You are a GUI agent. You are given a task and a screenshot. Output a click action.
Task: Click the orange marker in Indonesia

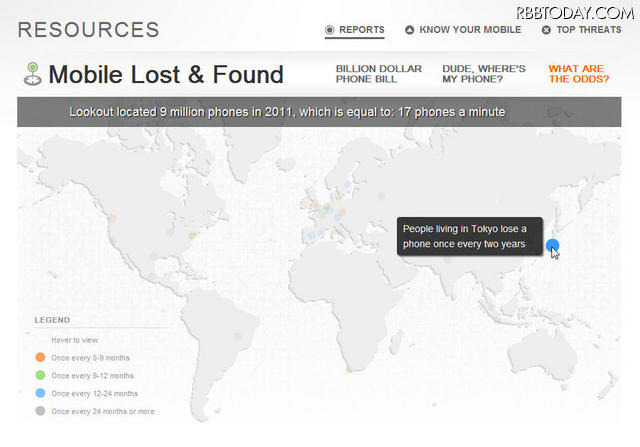tap(497, 320)
